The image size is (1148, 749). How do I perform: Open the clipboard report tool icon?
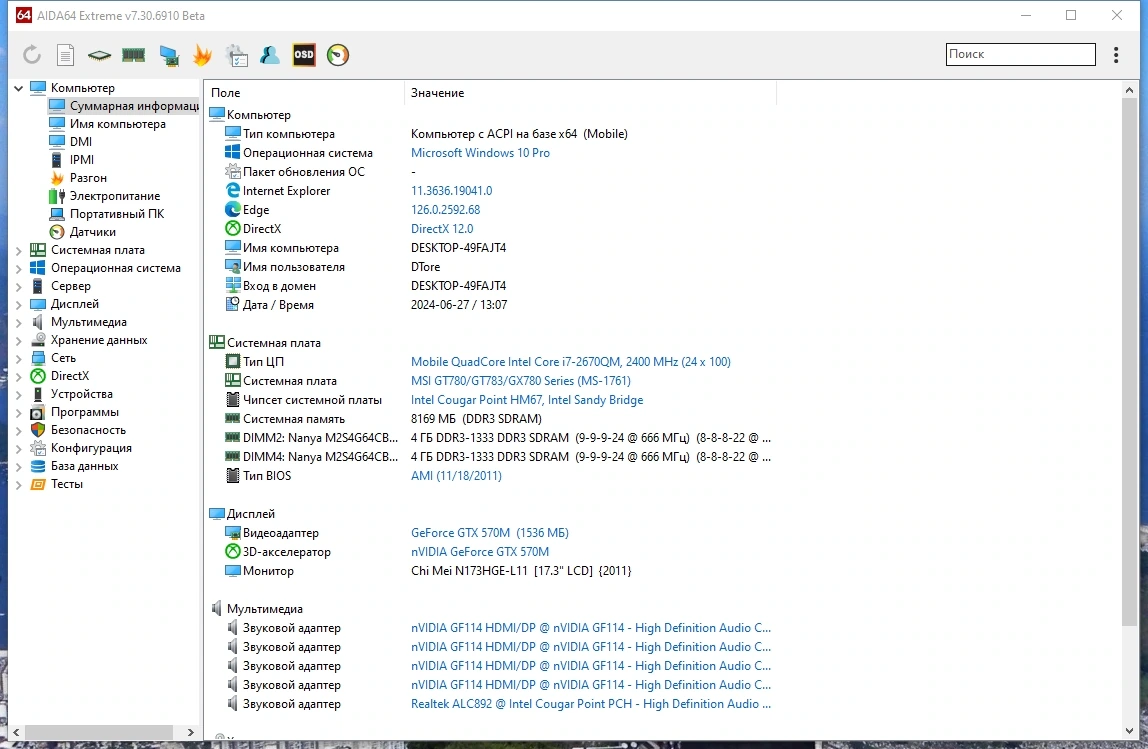click(x=236, y=56)
